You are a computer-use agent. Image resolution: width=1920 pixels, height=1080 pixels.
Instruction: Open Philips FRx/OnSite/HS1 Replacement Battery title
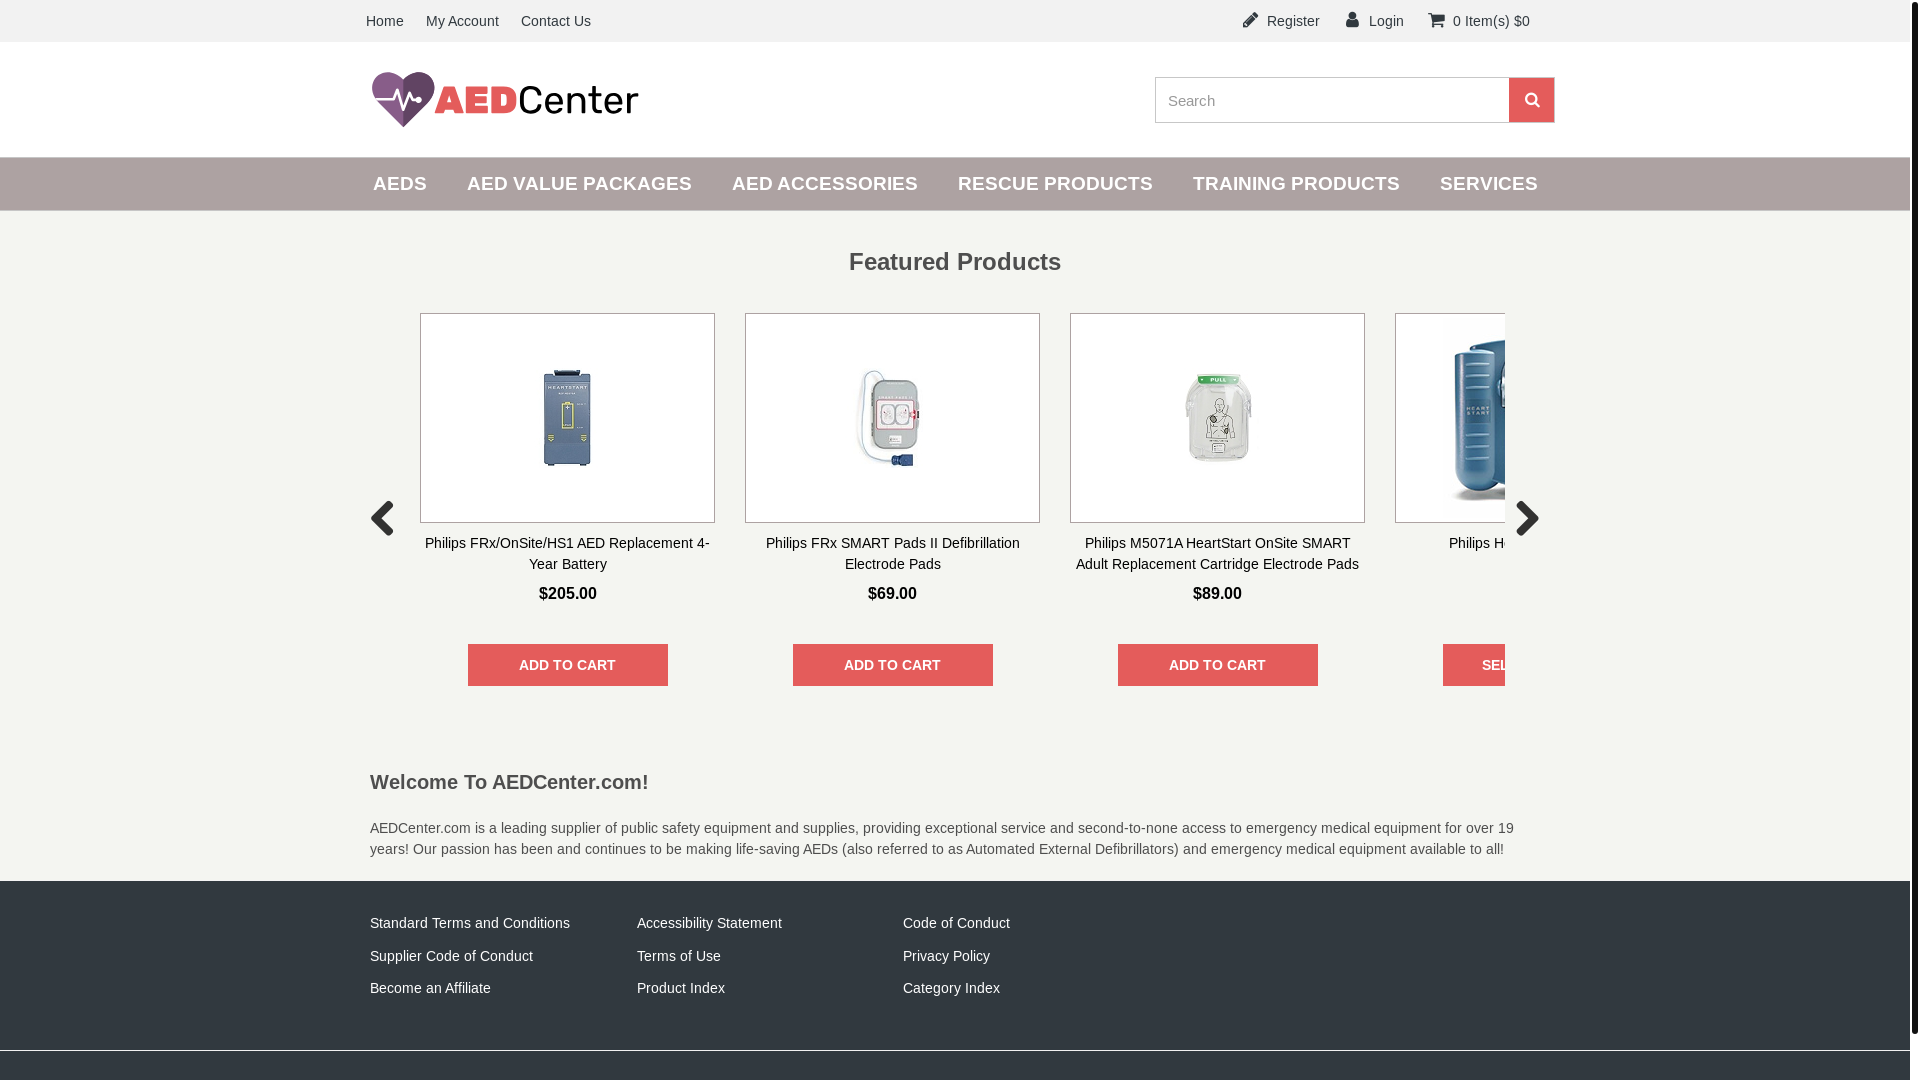click(567, 553)
